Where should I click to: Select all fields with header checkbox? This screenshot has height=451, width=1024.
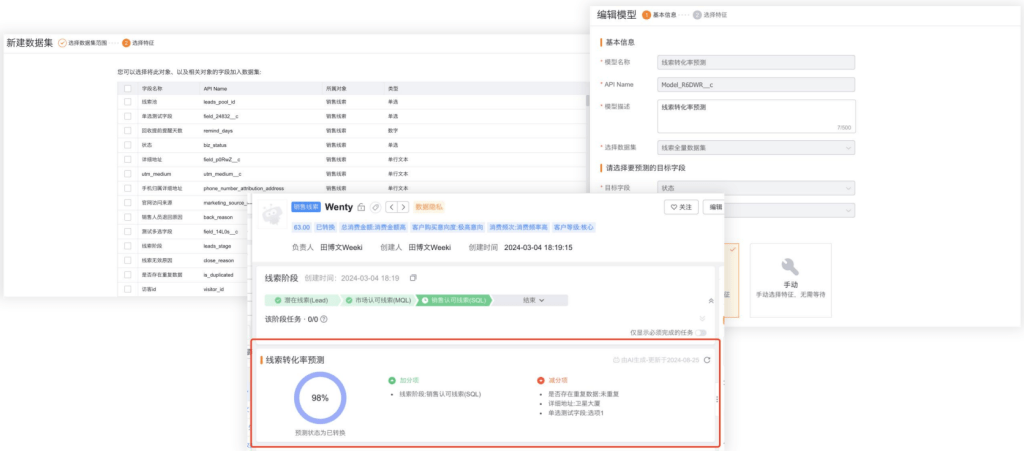[127, 88]
